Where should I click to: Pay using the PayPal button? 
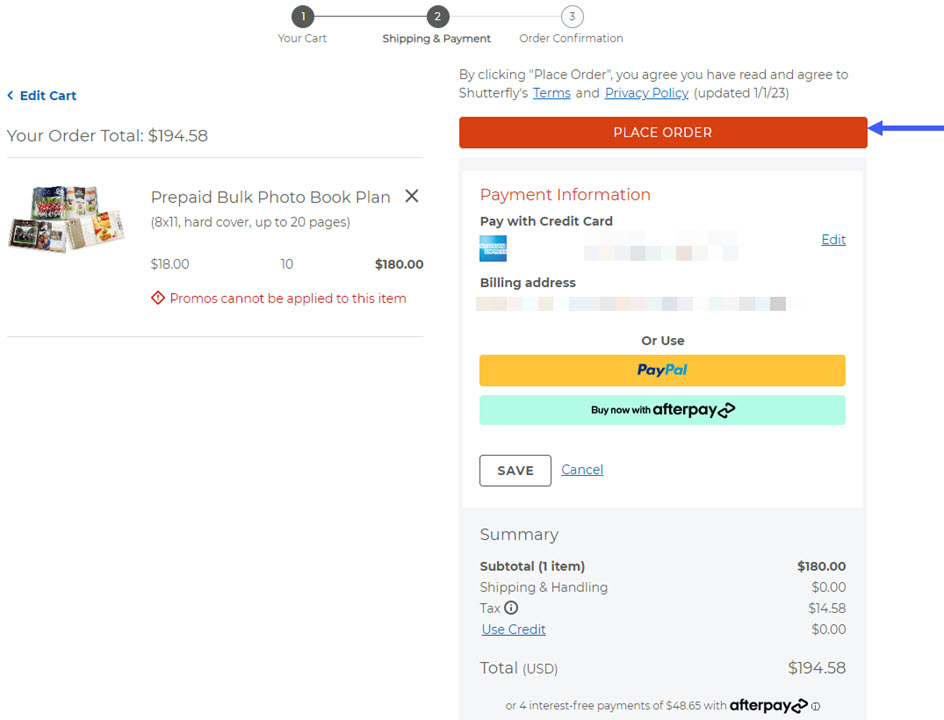pyautogui.click(x=662, y=370)
